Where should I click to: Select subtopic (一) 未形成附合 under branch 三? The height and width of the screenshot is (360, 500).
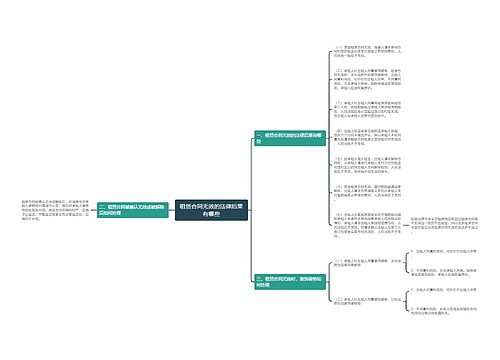pyautogui.click(x=368, y=263)
